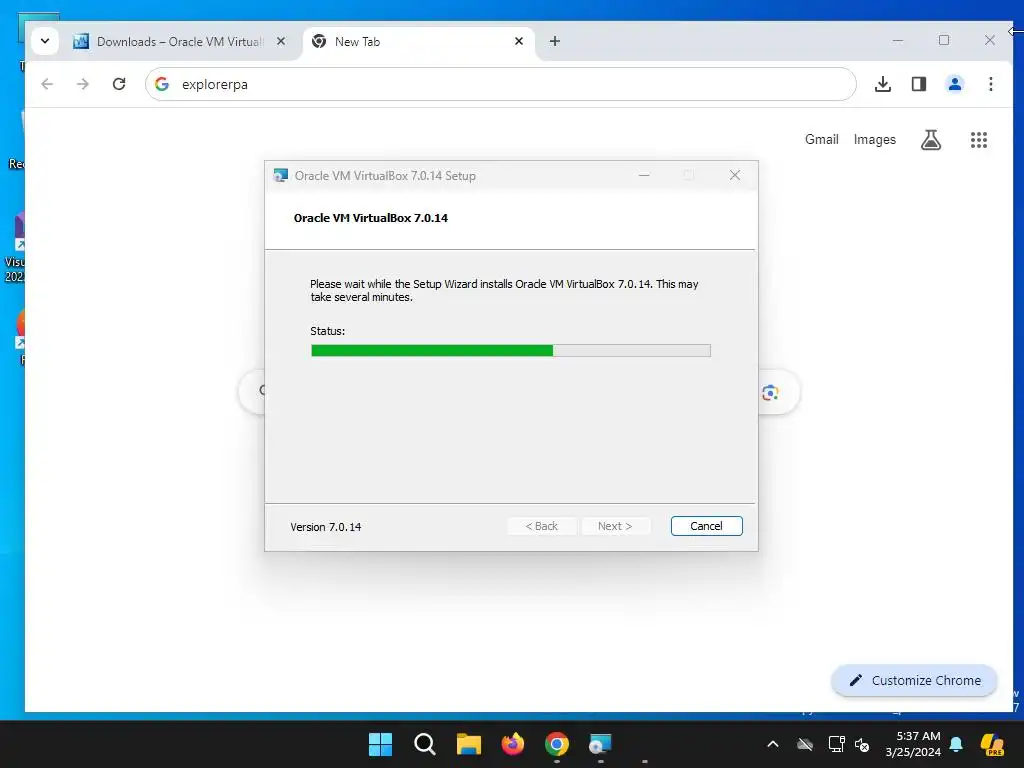Close the VirtualBox Setup dialog
Screen dimensions: 1024x768
(735, 175)
